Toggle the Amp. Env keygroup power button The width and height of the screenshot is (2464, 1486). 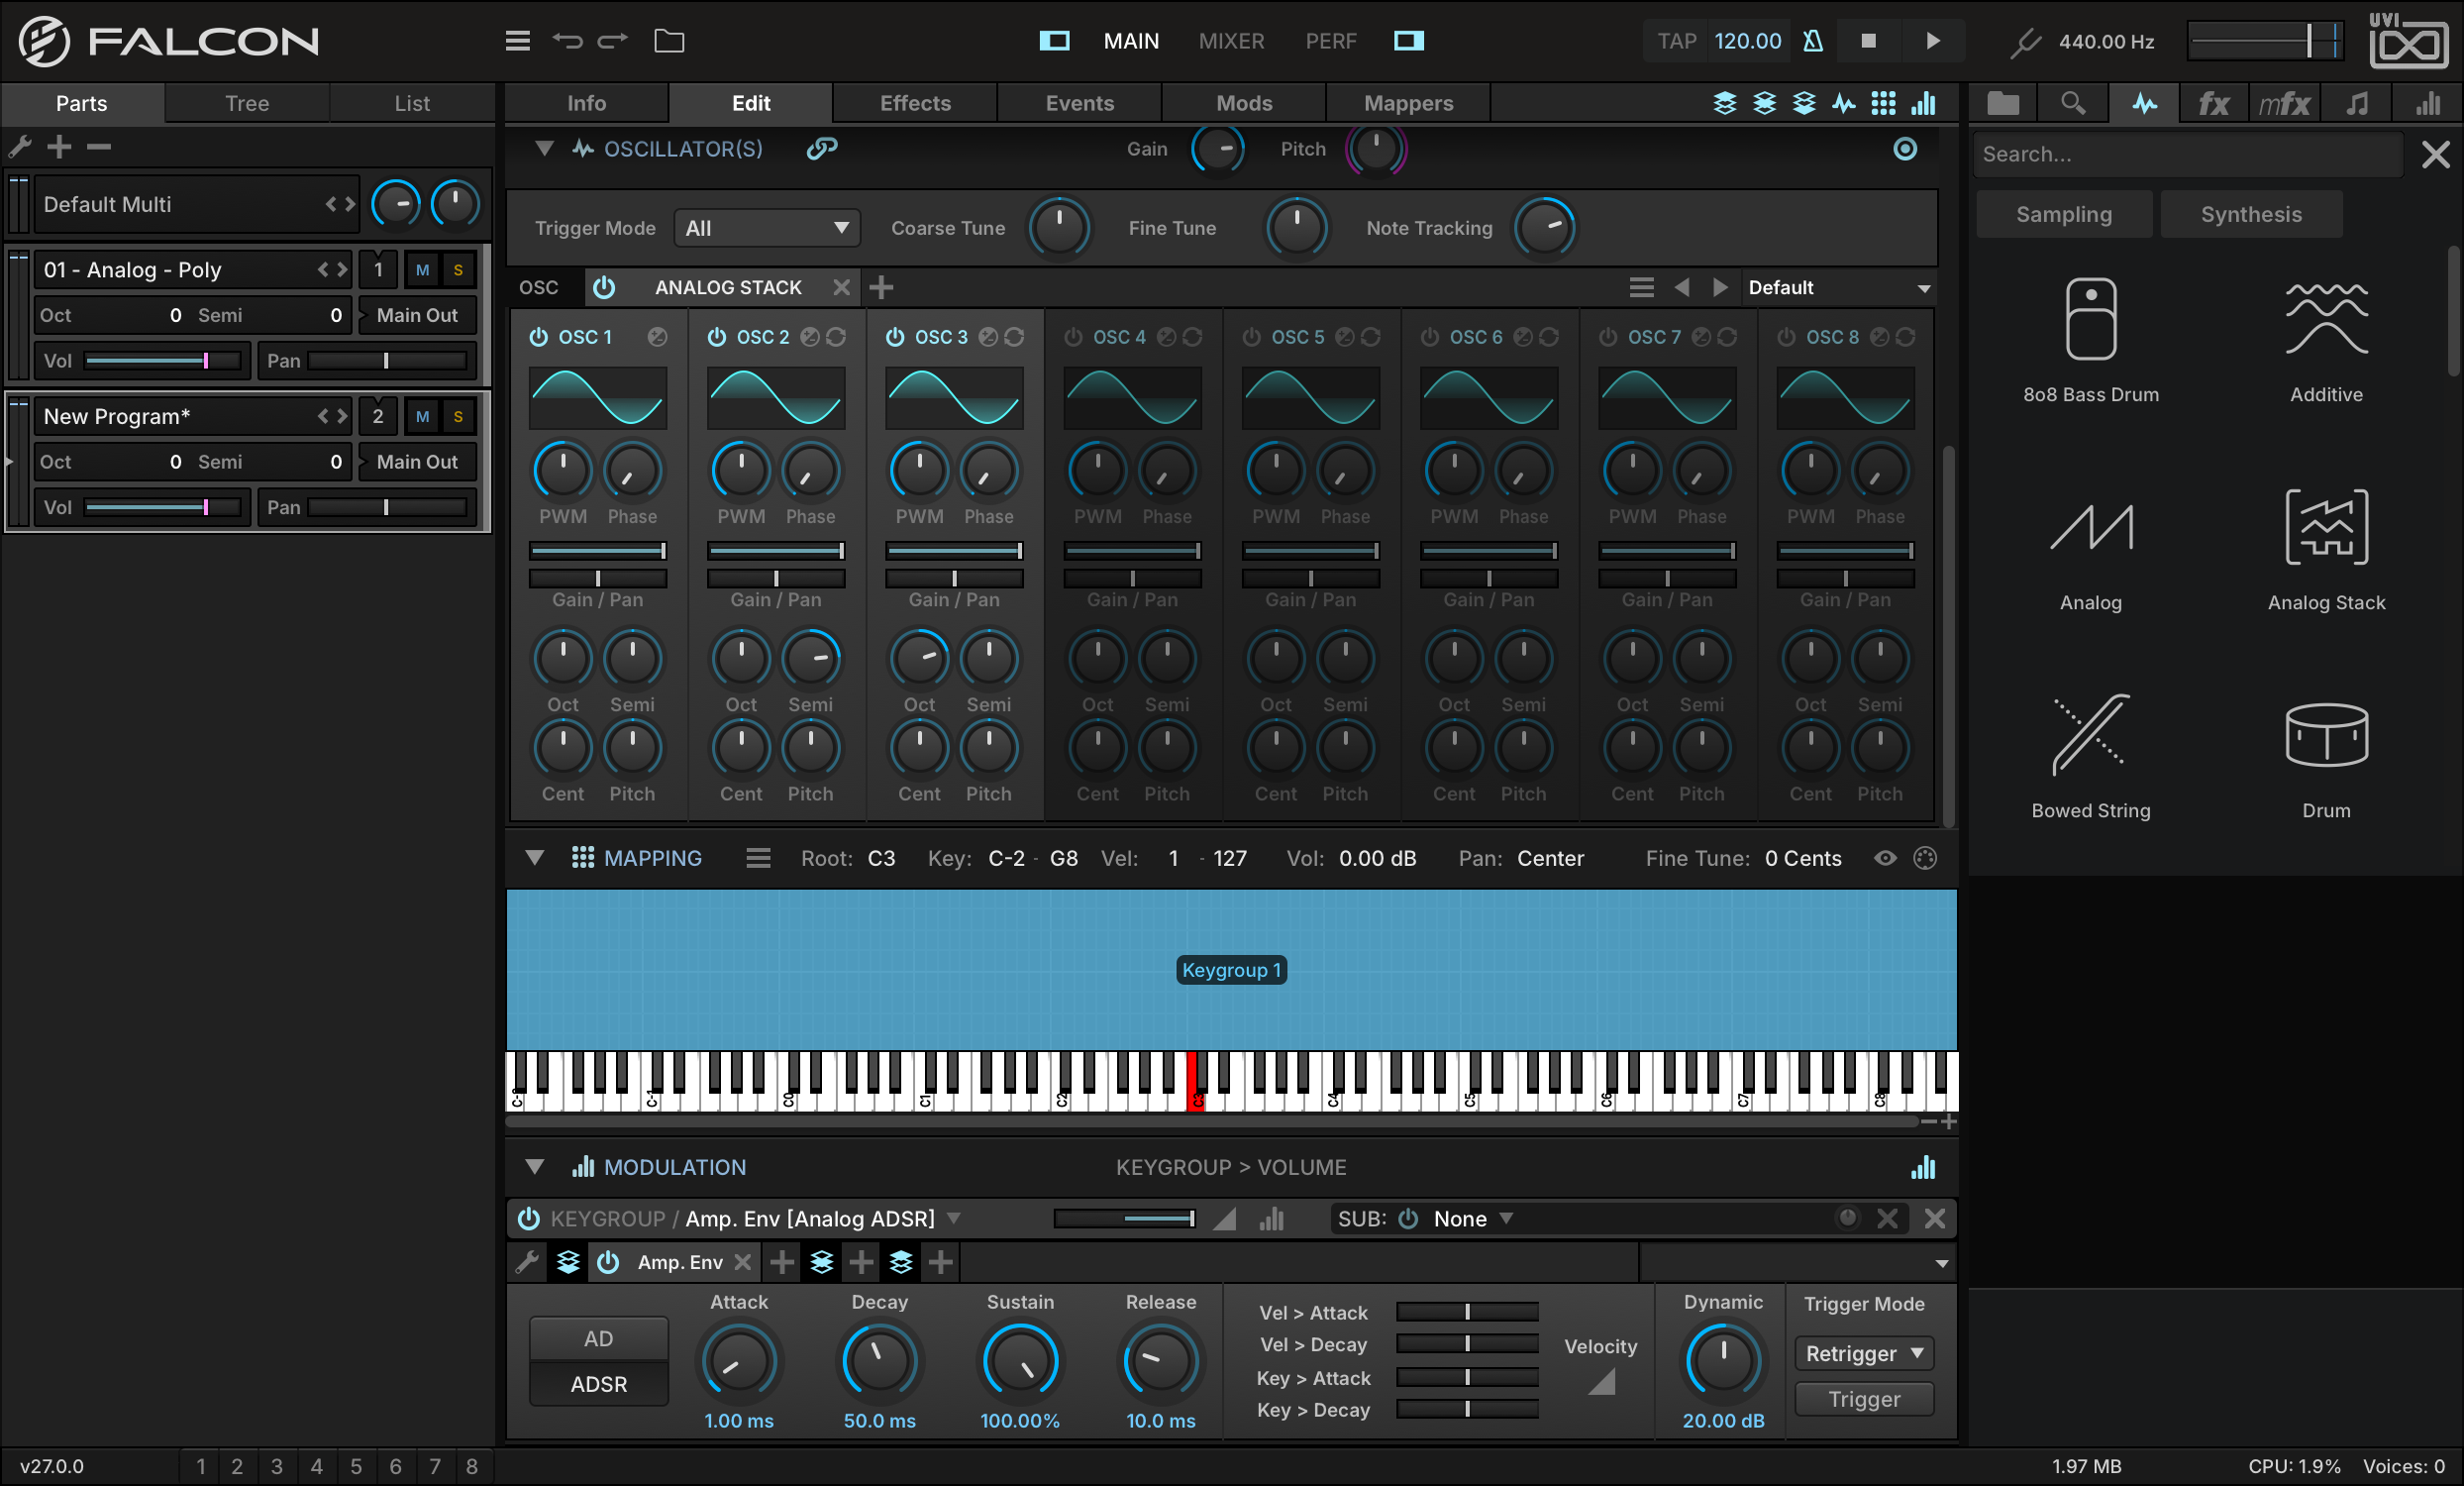click(x=528, y=1218)
